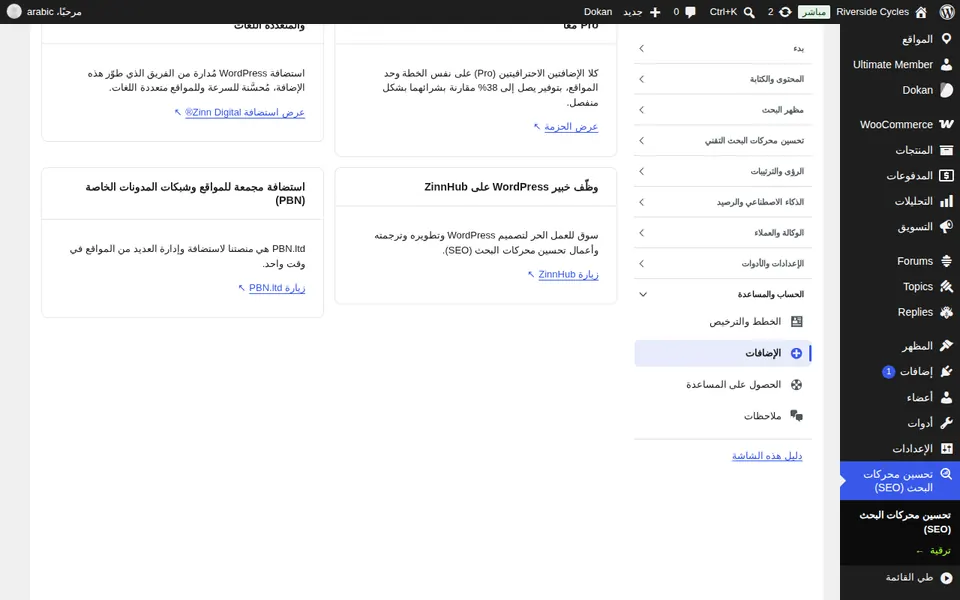Expand the الإعدادات والأدوات section
Screen dimensions: 960x600
pyautogui.click(x=723, y=263)
